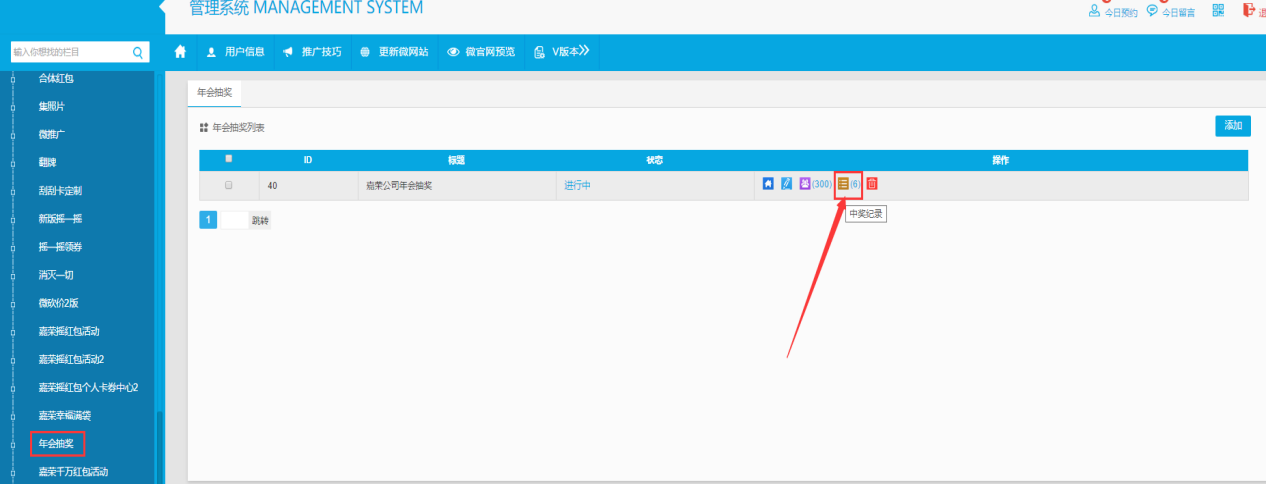This screenshot has height=484, width=1266.
Task: Toggle the select-all checkbox in table header
Action: click(229, 159)
